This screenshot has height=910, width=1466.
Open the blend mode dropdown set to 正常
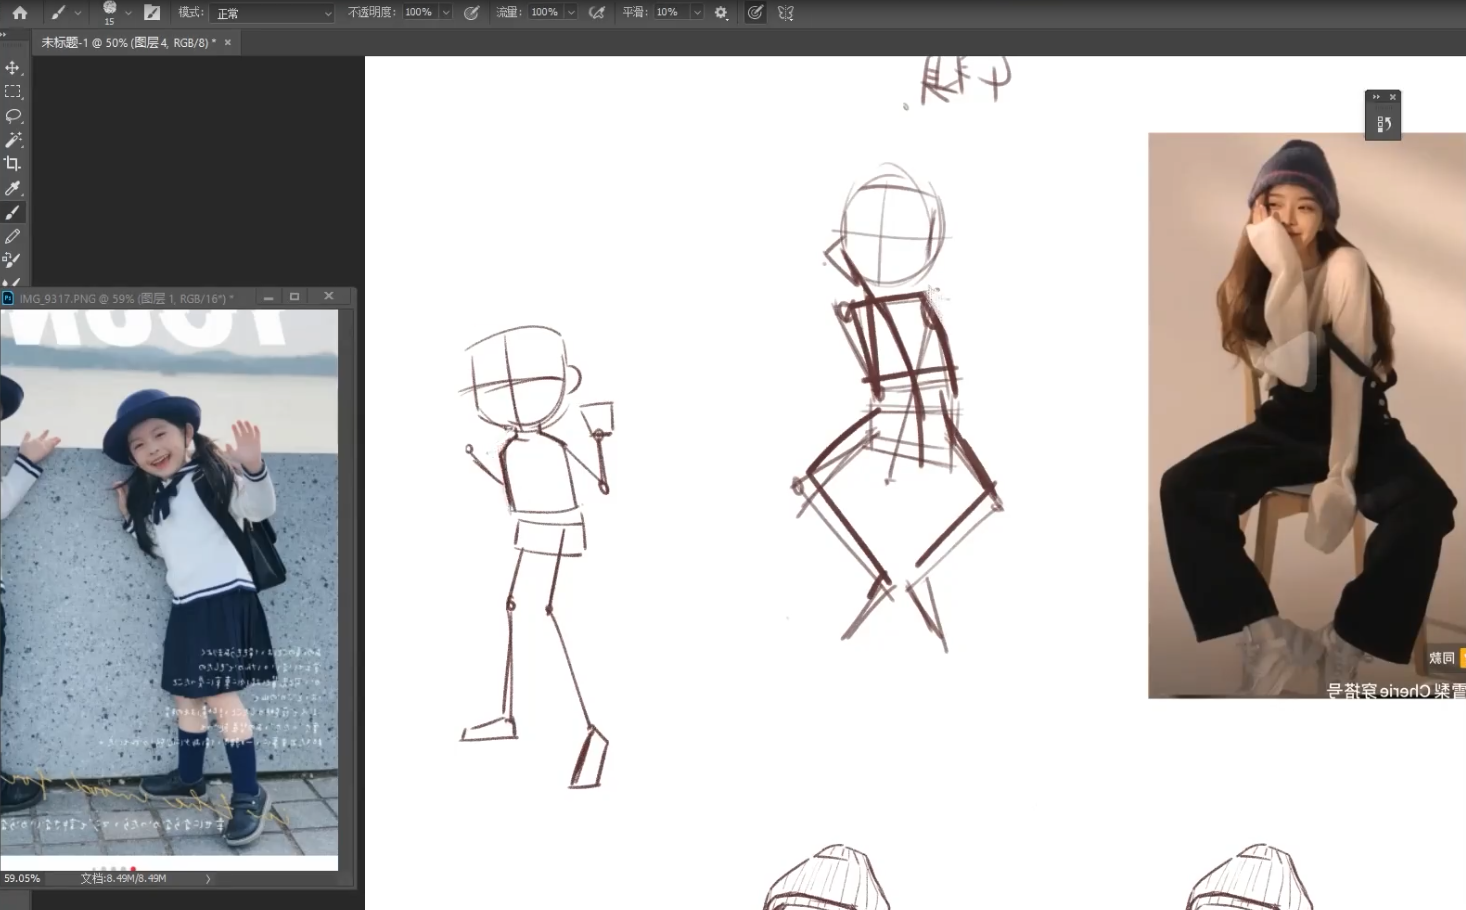coord(272,13)
